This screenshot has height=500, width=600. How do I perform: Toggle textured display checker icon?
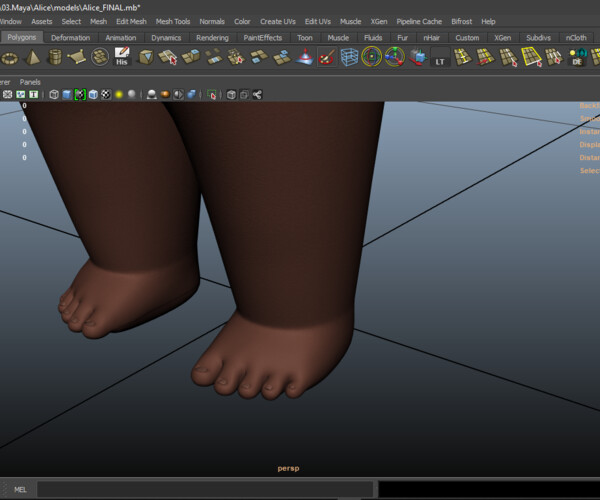[x=106, y=94]
